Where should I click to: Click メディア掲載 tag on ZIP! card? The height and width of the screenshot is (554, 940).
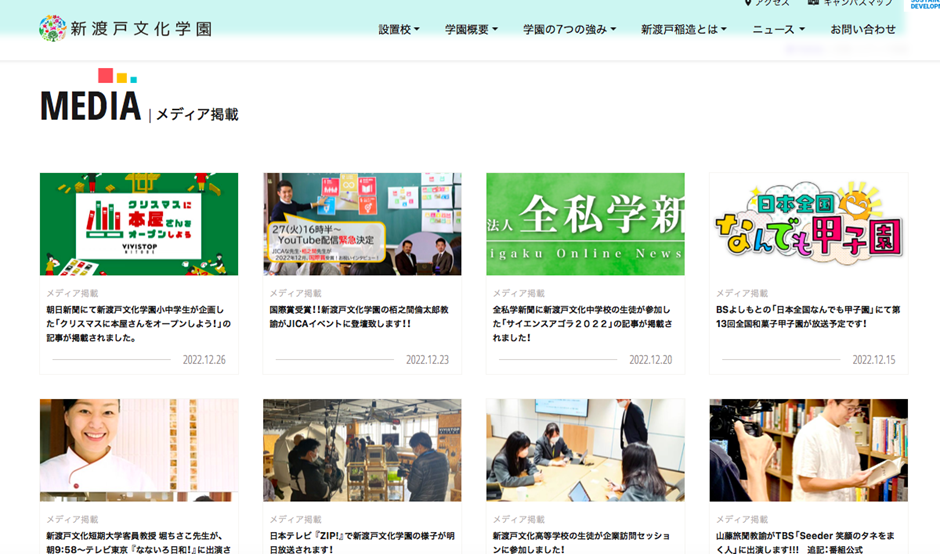[x=295, y=519]
